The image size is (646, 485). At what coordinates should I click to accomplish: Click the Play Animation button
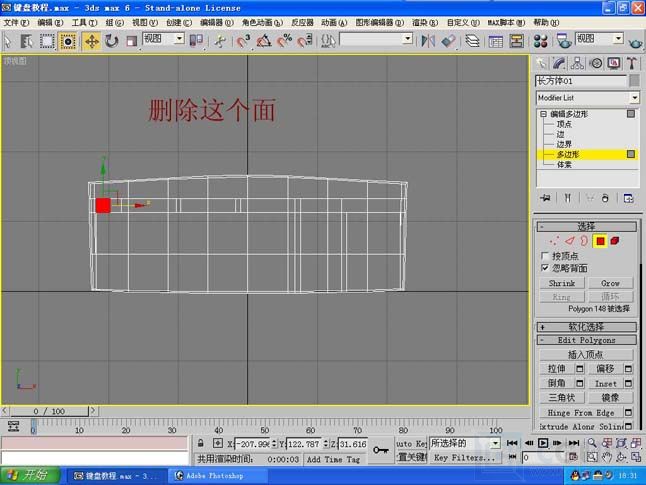(543, 443)
